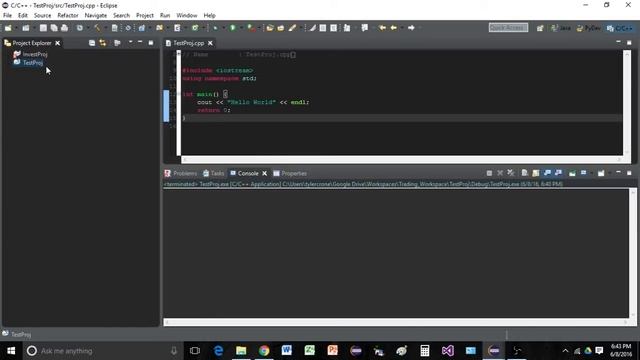Click Collapse All in Project Explorer
The image size is (640, 360).
92,43
